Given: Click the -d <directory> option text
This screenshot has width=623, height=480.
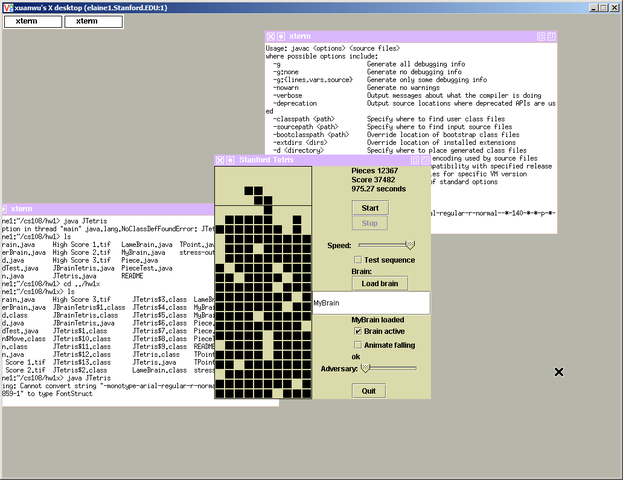Looking at the screenshot, I should pos(298,151).
